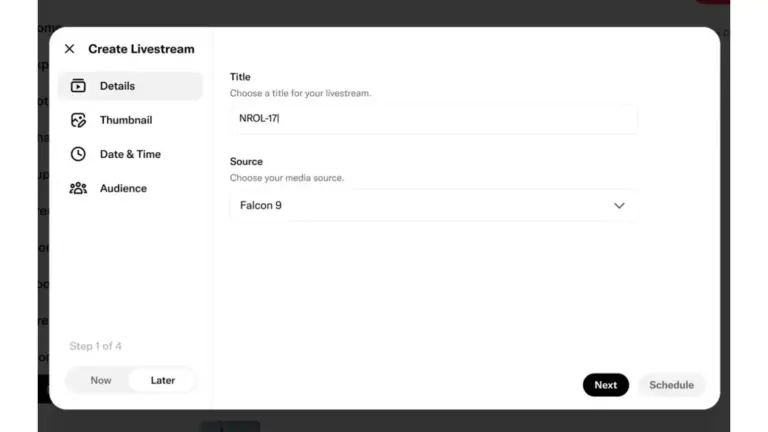Click the clock icon for Date & Time
This screenshot has width=768, height=432.
(78, 154)
